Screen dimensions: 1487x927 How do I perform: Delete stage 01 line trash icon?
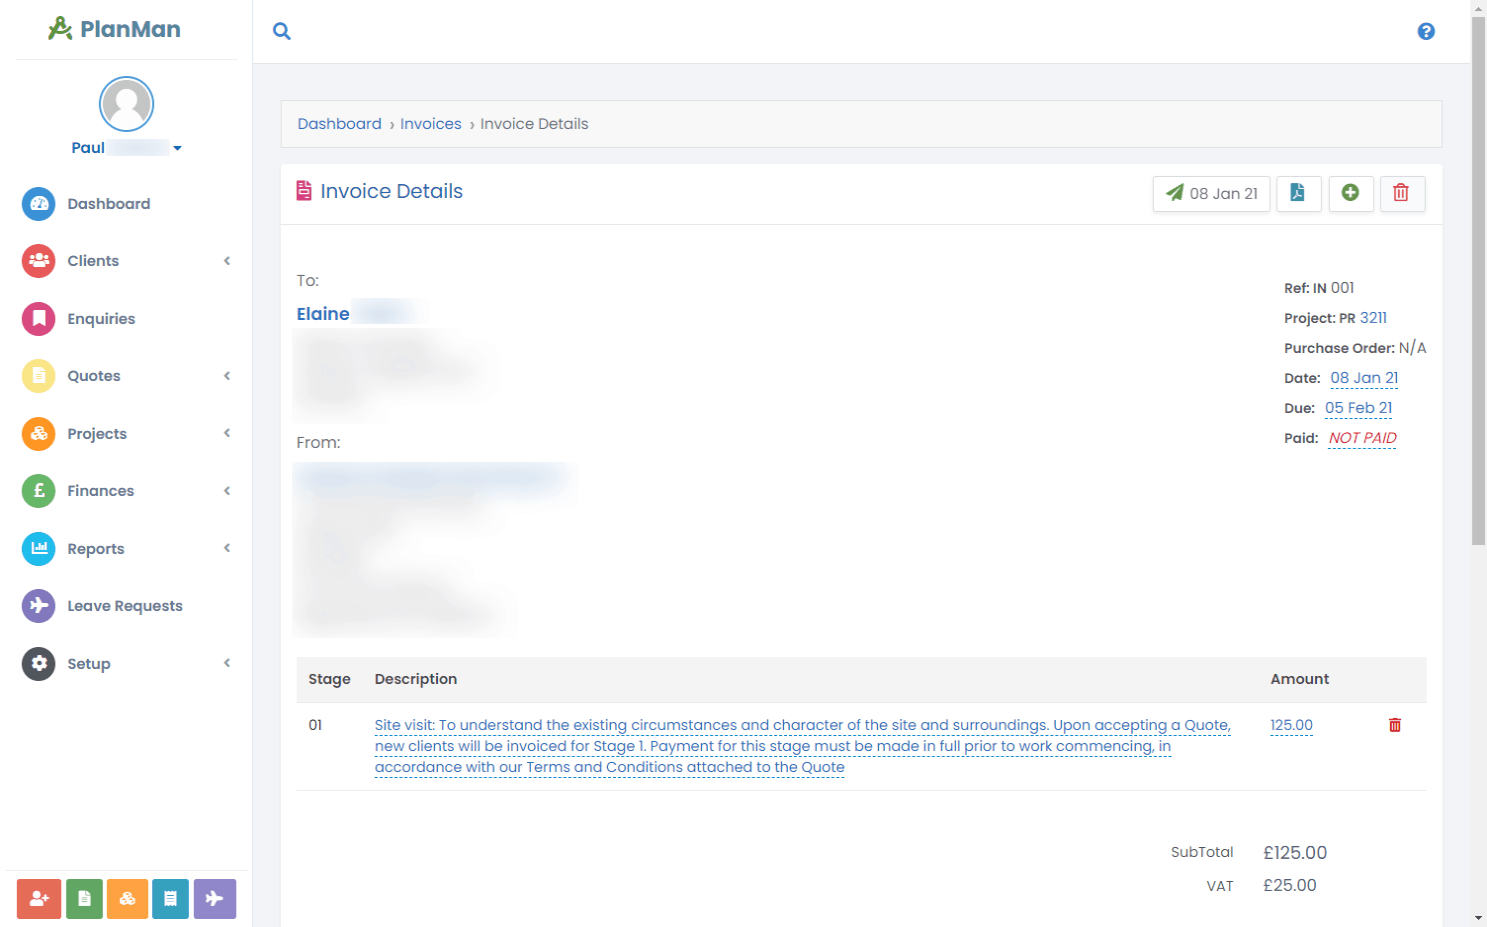click(1395, 725)
